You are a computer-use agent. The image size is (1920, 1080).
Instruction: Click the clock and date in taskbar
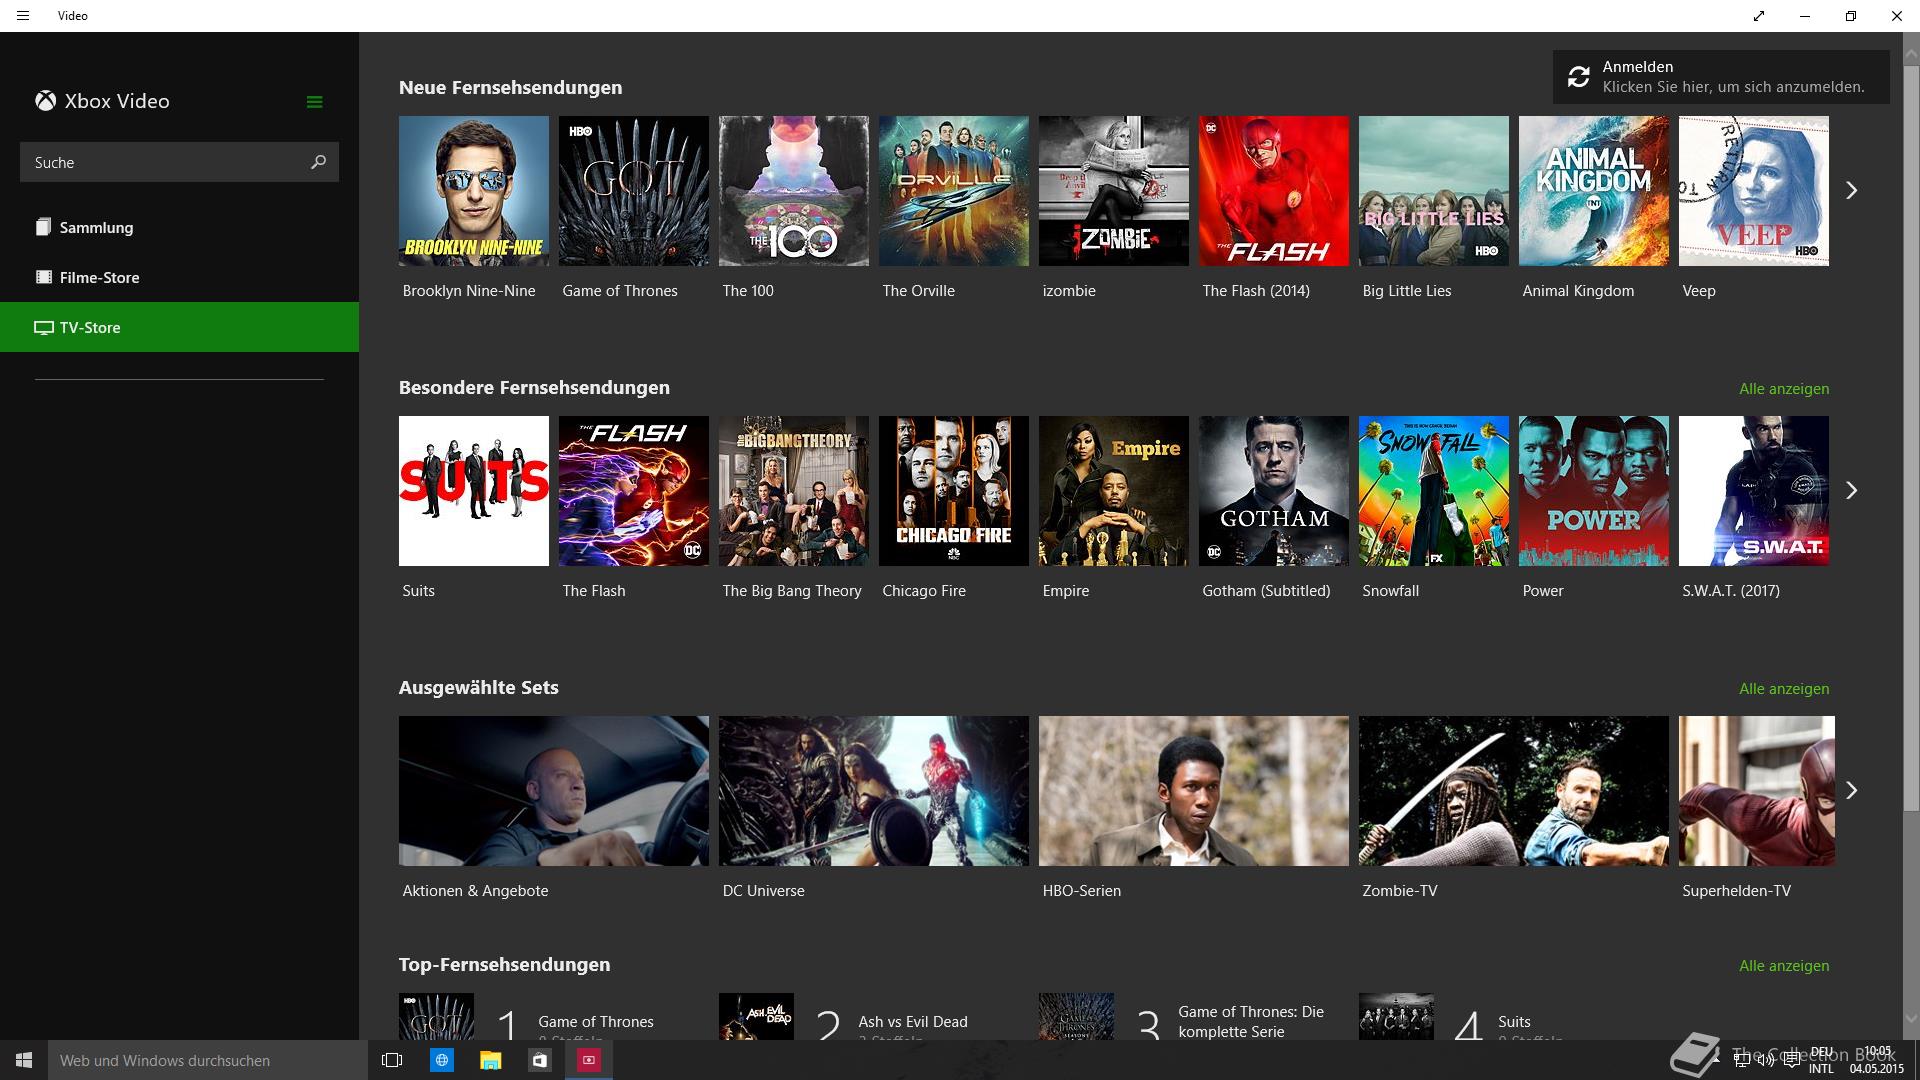coord(1877,1060)
